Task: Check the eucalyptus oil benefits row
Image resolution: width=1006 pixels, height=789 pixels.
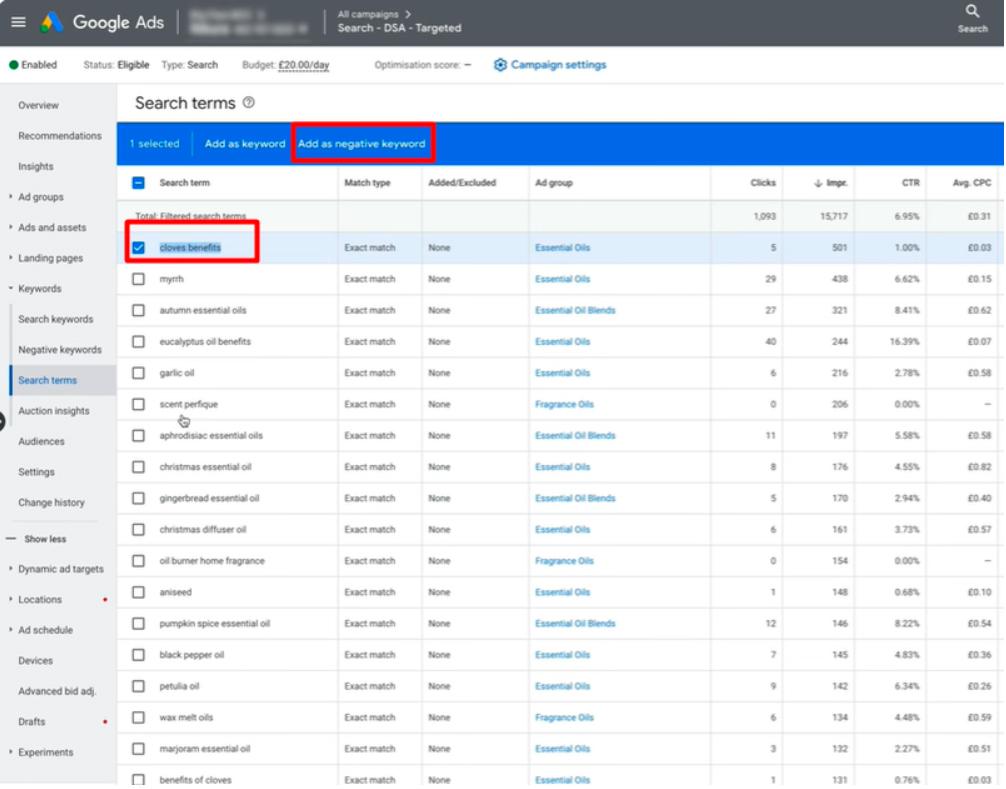Action: tap(139, 342)
